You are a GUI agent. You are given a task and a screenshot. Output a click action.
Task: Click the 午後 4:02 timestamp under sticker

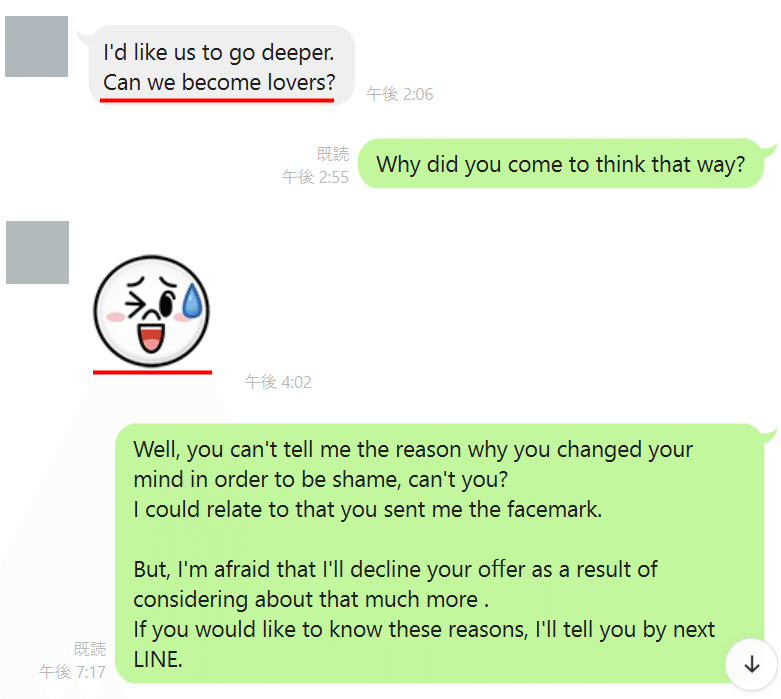tap(278, 382)
